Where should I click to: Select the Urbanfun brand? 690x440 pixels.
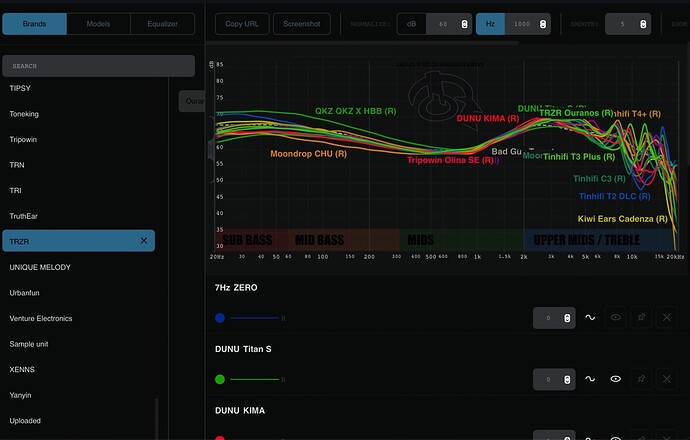(24, 293)
